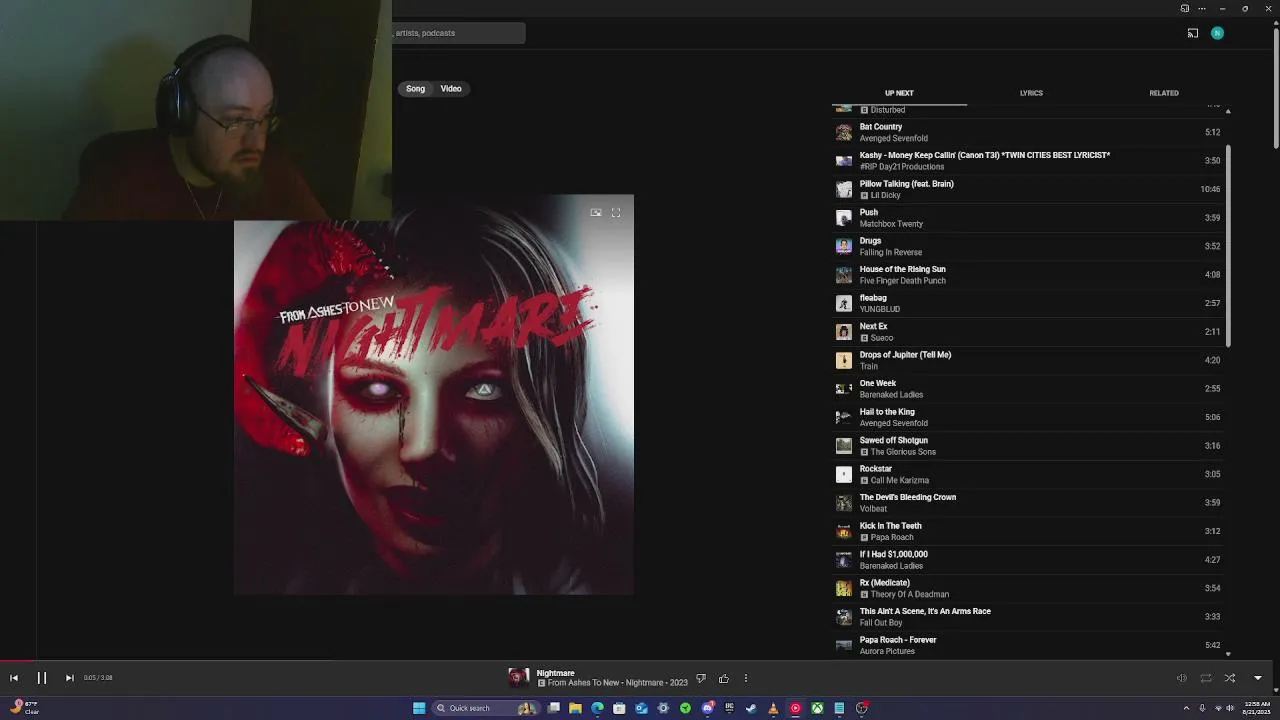Open the three-dot song options menu

click(x=745, y=678)
